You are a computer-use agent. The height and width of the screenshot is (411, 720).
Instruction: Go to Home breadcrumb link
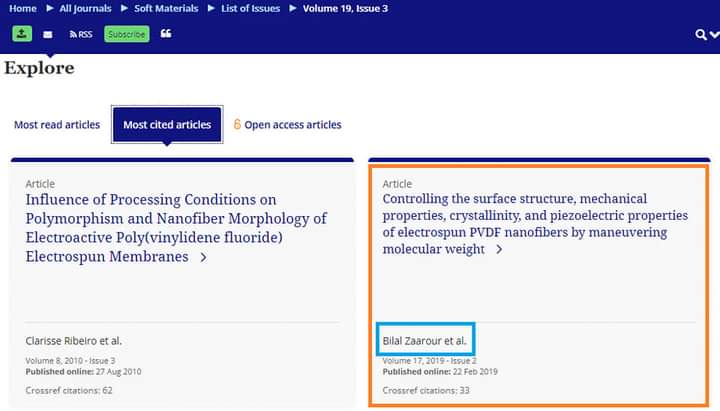tap(22, 8)
